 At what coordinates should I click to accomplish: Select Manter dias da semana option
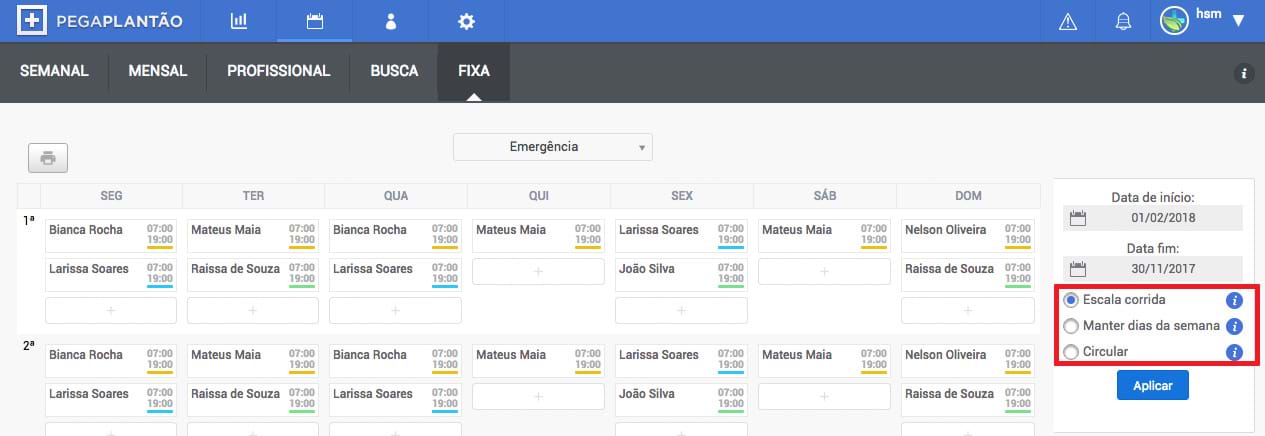tap(1071, 326)
